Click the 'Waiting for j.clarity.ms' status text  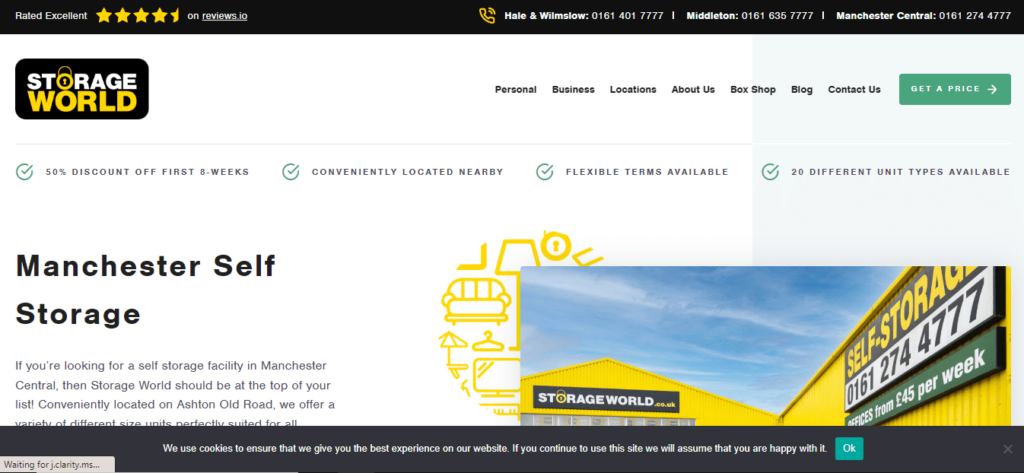pos(52,465)
